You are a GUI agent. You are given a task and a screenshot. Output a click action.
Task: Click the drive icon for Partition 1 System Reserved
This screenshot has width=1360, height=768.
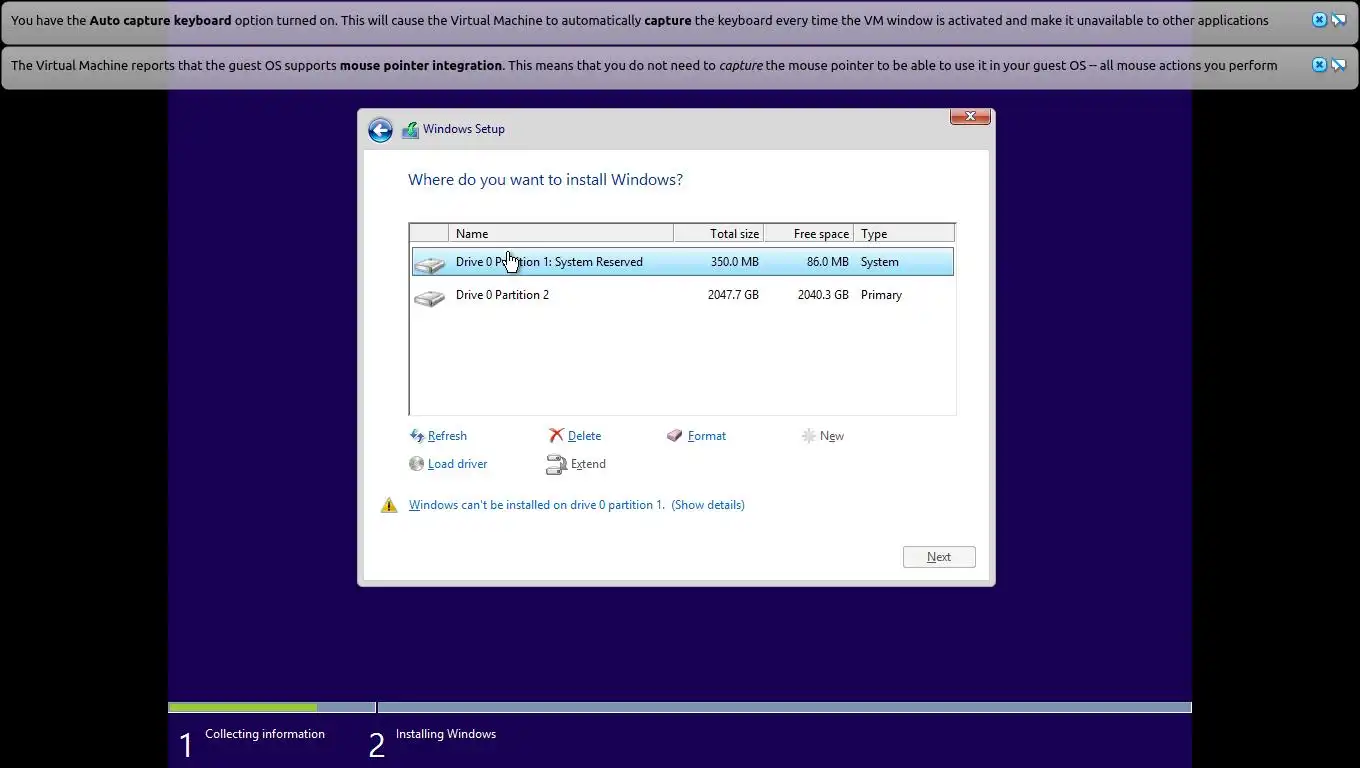tap(430, 263)
